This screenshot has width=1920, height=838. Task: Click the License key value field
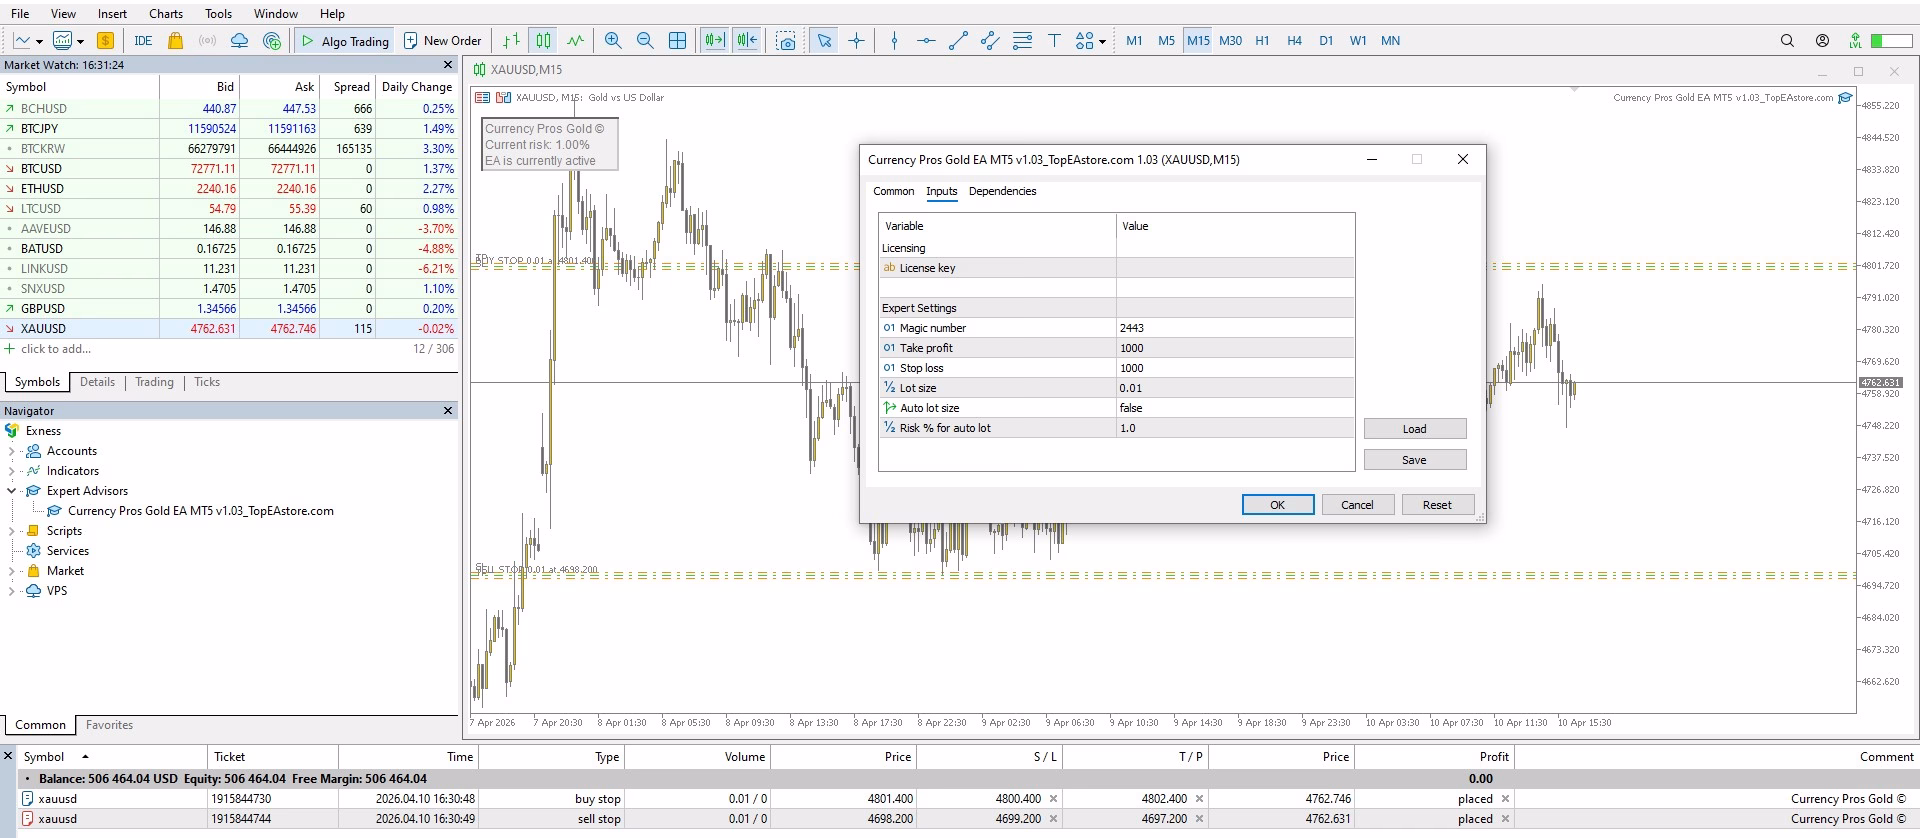1235,268
